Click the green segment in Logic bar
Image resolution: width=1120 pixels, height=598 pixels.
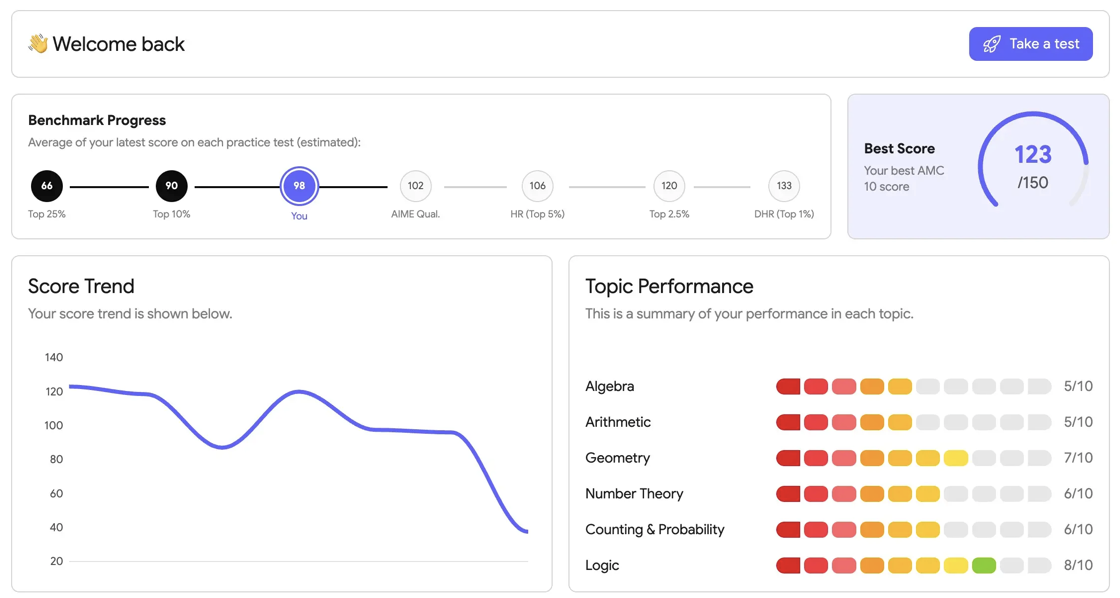[x=984, y=565]
